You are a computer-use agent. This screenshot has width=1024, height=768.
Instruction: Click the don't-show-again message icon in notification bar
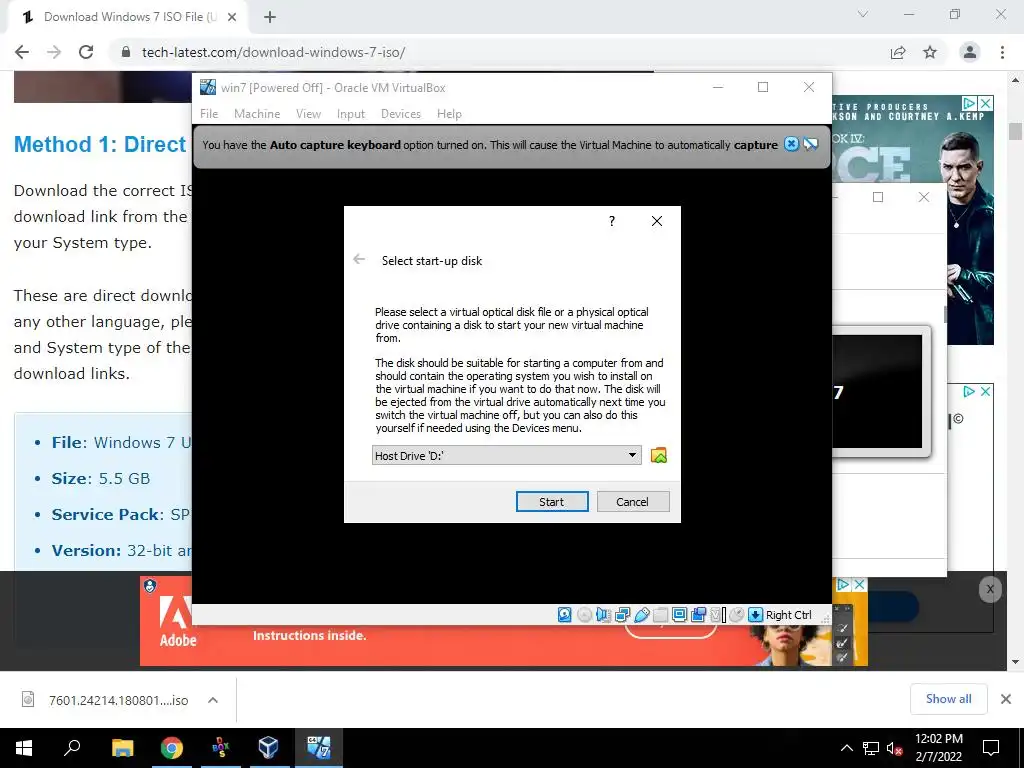tap(810, 144)
